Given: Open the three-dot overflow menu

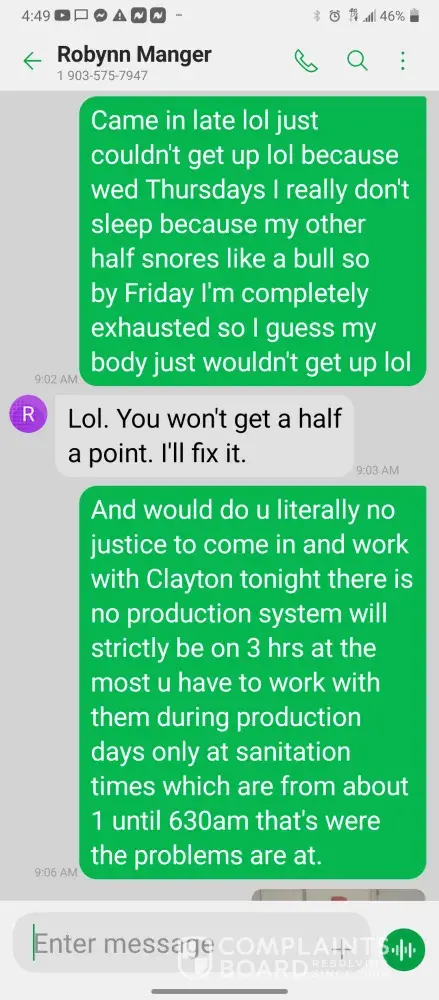Looking at the screenshot, I should click(x=403, y=61).
